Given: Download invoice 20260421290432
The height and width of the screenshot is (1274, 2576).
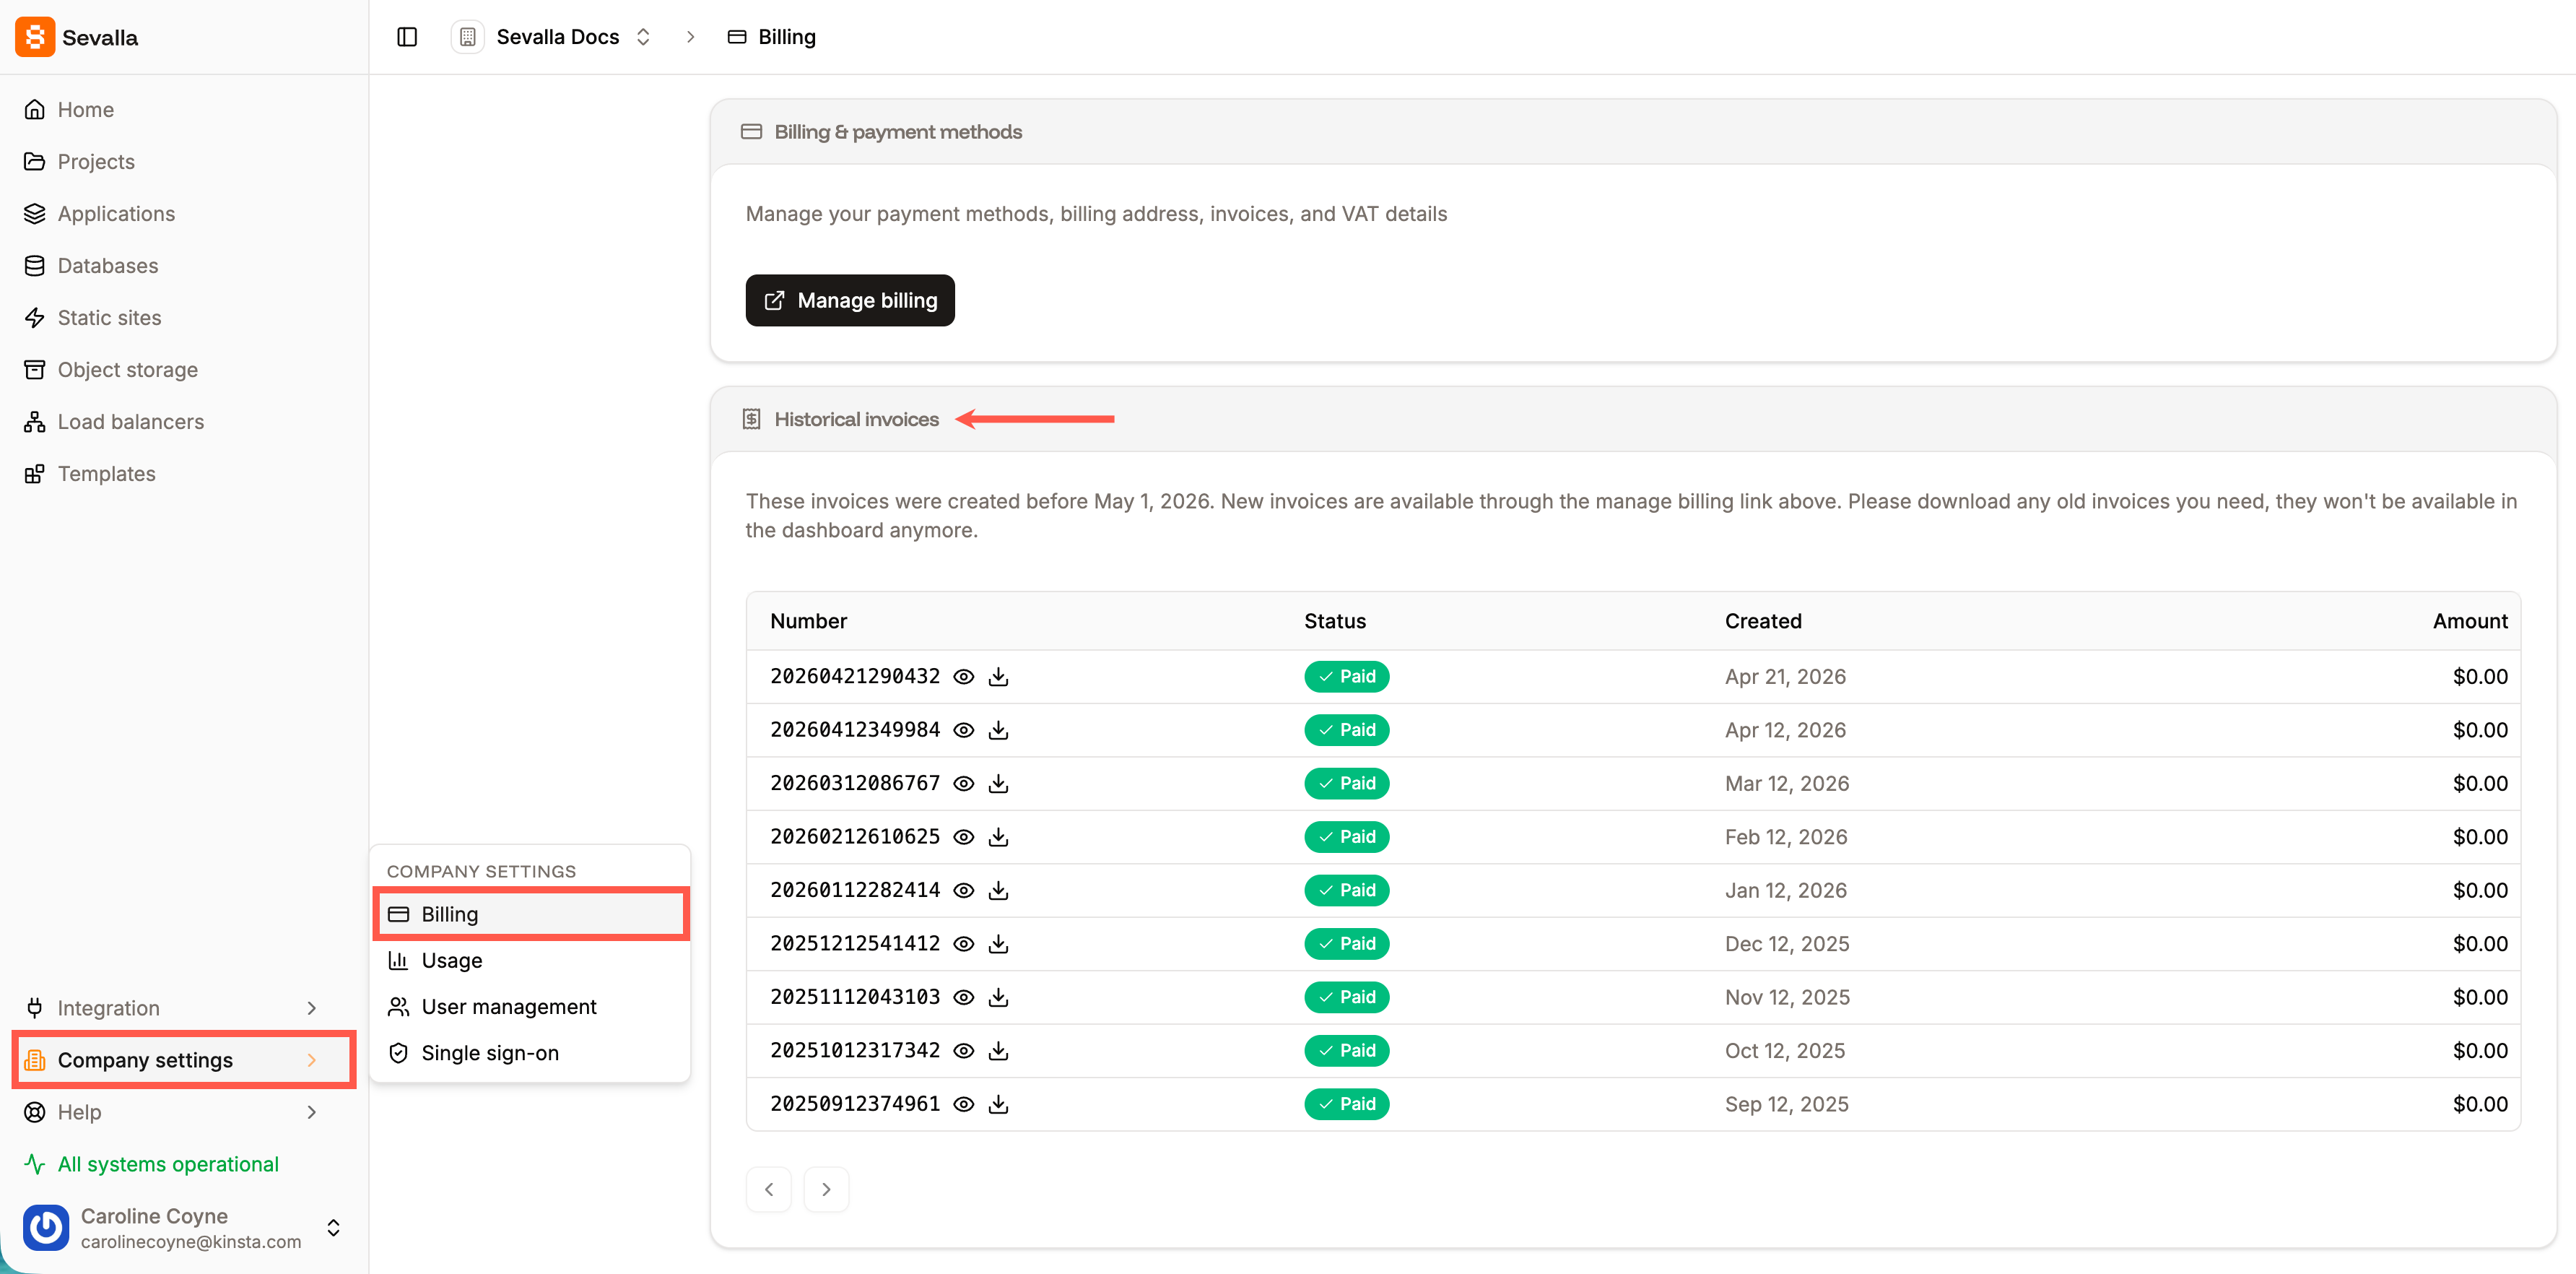Looking at the screenshot, I should click(998, 677).
